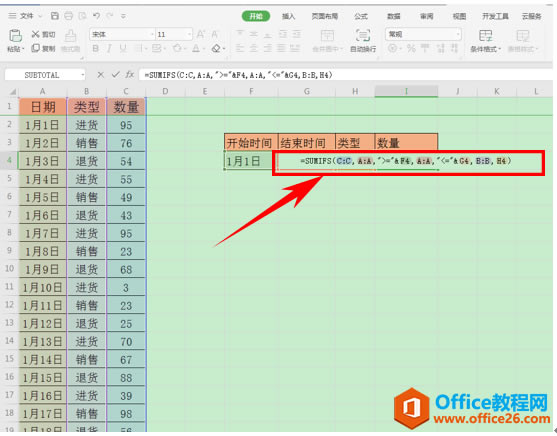Click the percent style icon
This screenshot has width=557, height=436.
pyautogui.click(x=411, y=48)
